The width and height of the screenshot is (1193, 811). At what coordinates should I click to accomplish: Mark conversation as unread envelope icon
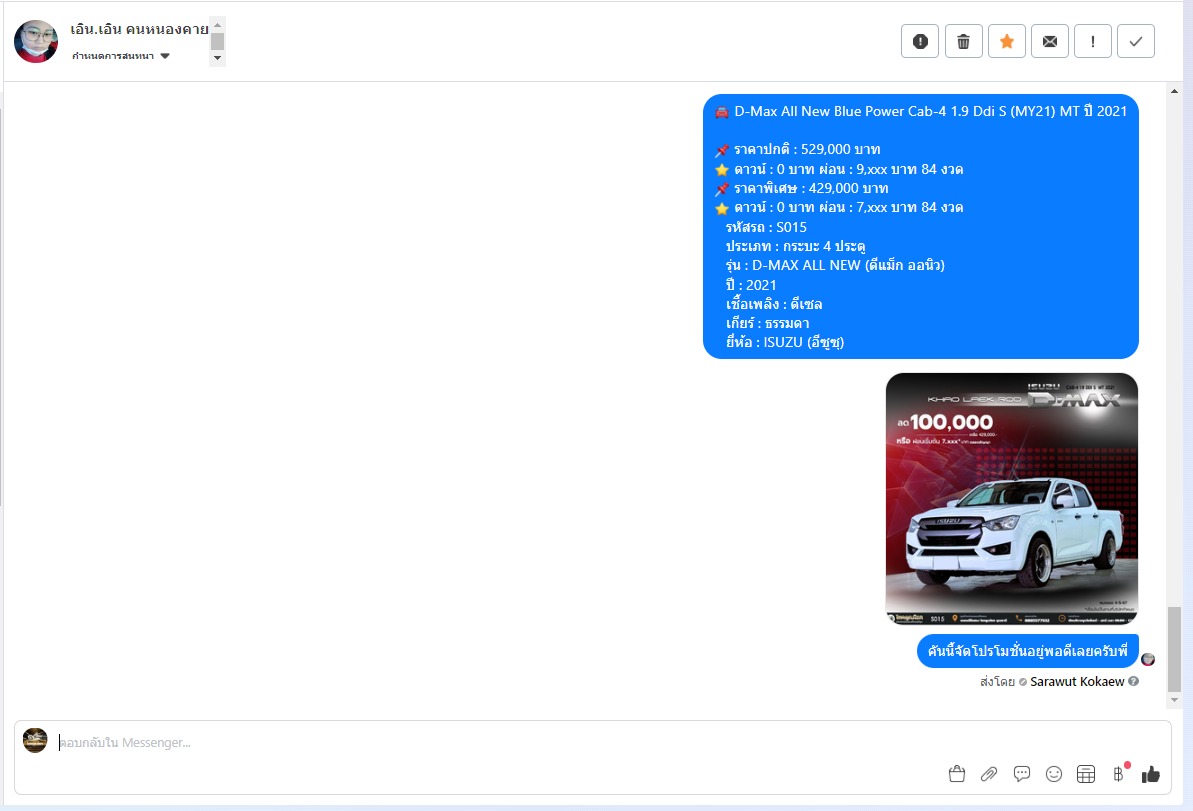(1049, 41)
